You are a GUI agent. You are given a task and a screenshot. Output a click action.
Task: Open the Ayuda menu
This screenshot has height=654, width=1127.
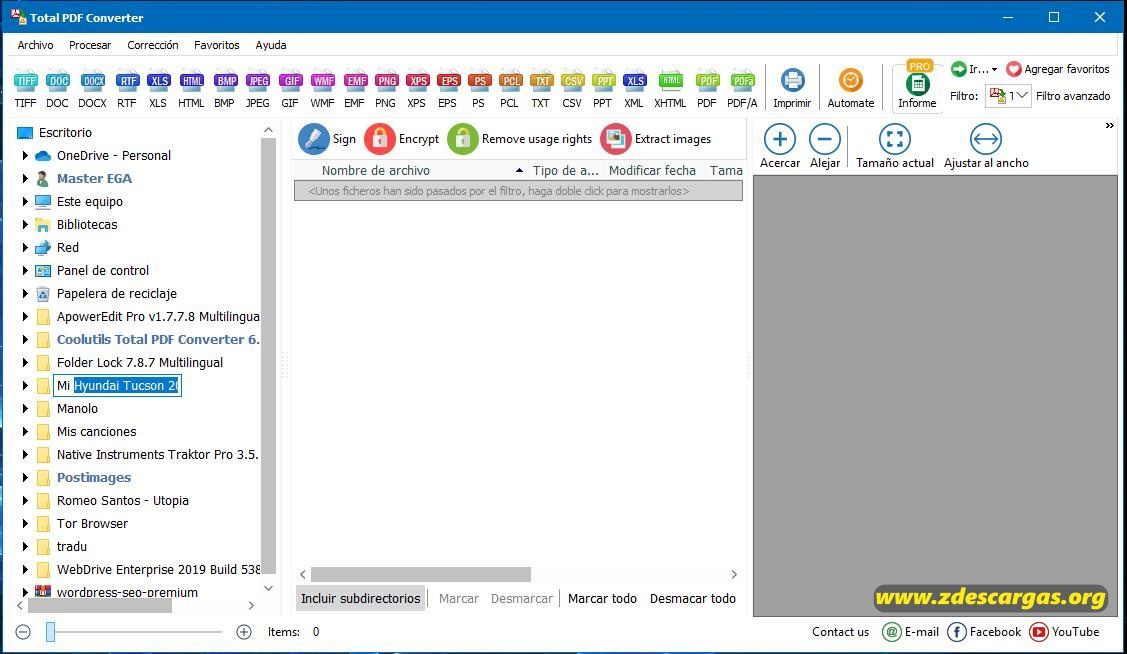[x=271, y=45]
